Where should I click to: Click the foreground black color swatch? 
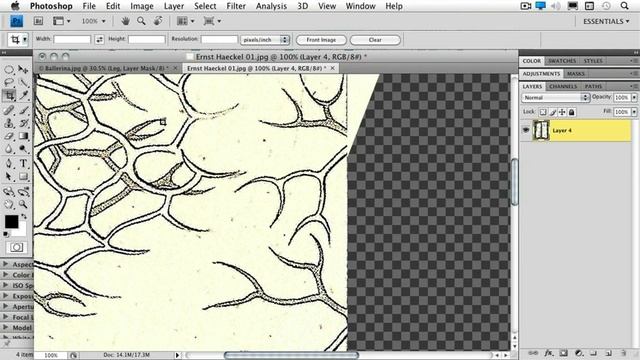11,222
